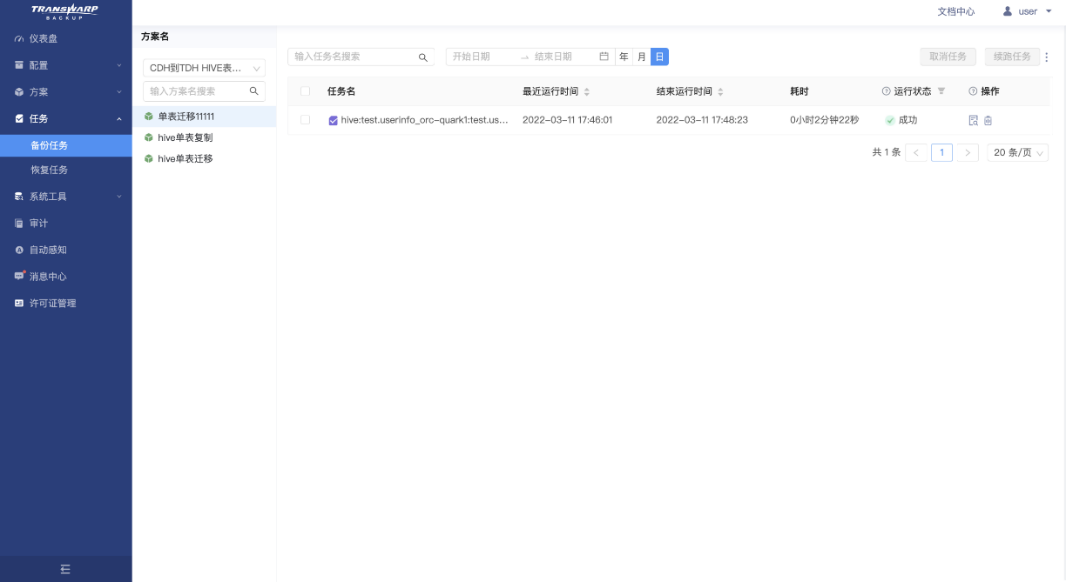Screen dimensions: 1067x582
Task: Click the 自动感知 icon
Action: pyautogui.click(x=19, y=250)
